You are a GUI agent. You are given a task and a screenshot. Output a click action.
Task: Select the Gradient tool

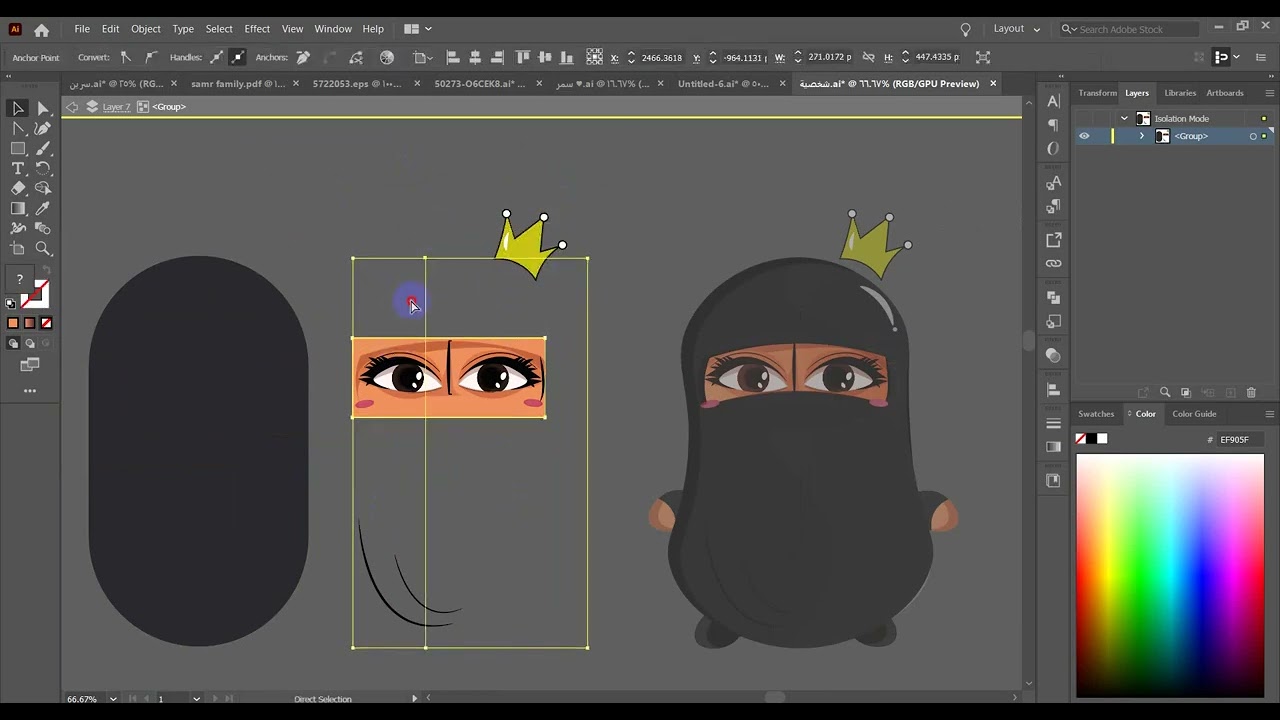(x=18, y=208)
